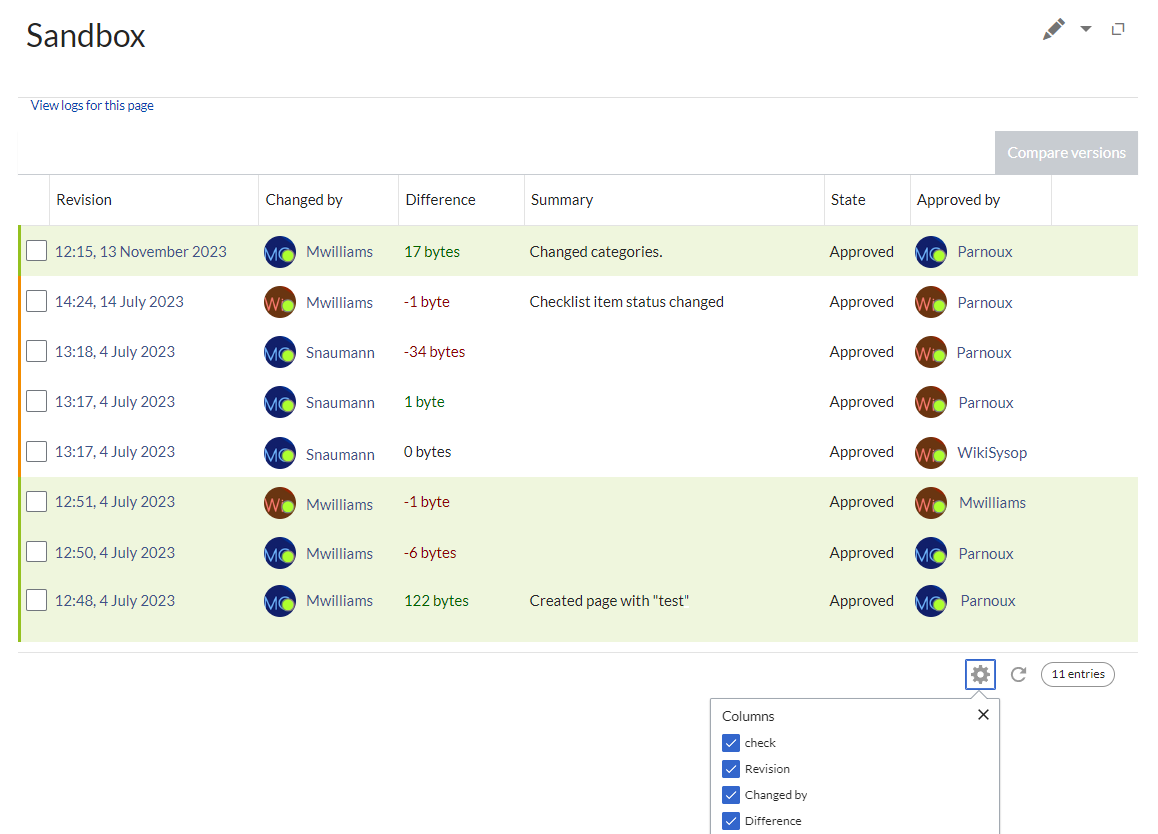Image resolution: width=1158 pixels, height=834 pixels.
Task: Click the Compare versions button
Action: point(1066,153)
